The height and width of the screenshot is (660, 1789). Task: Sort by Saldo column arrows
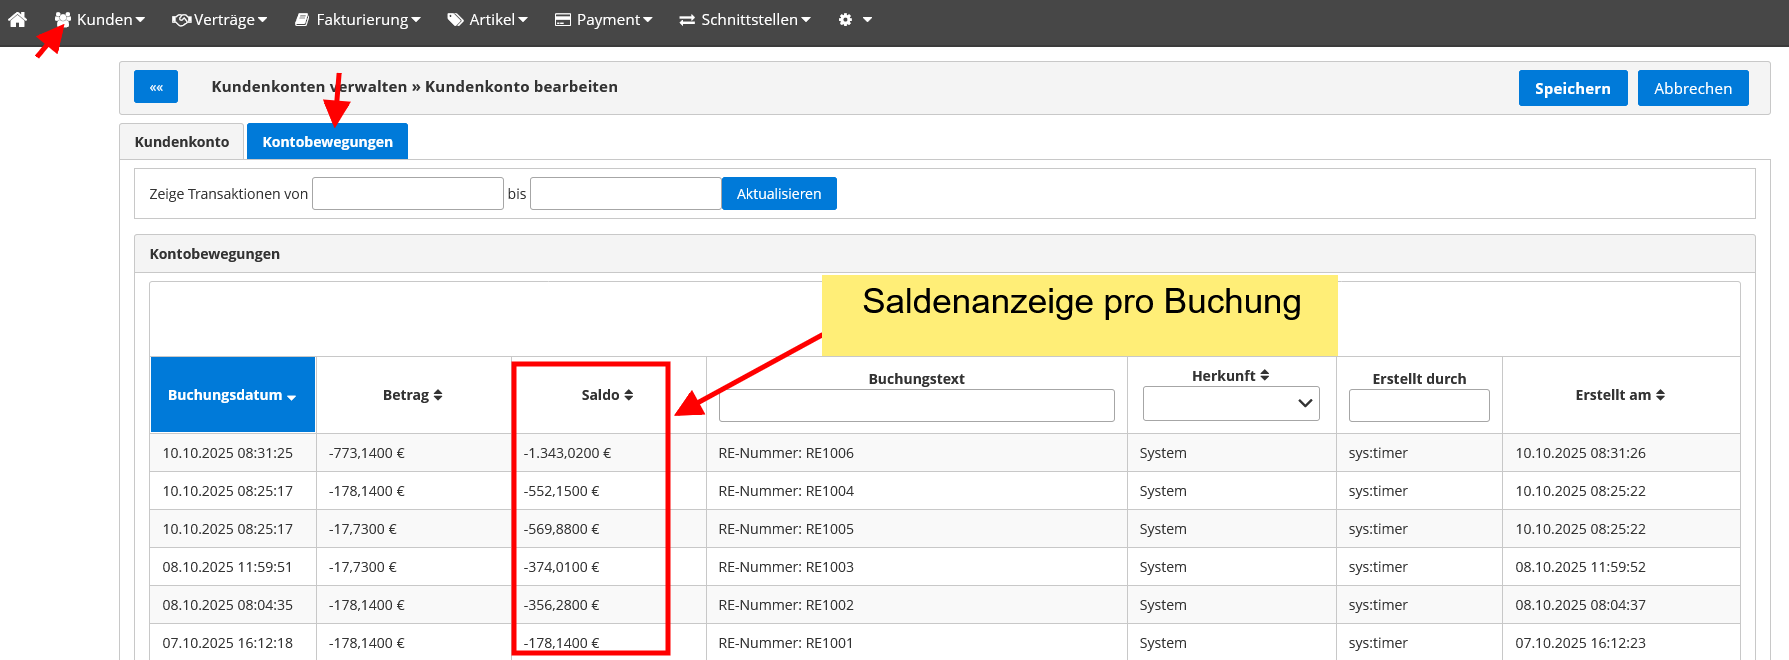(629, 395)
